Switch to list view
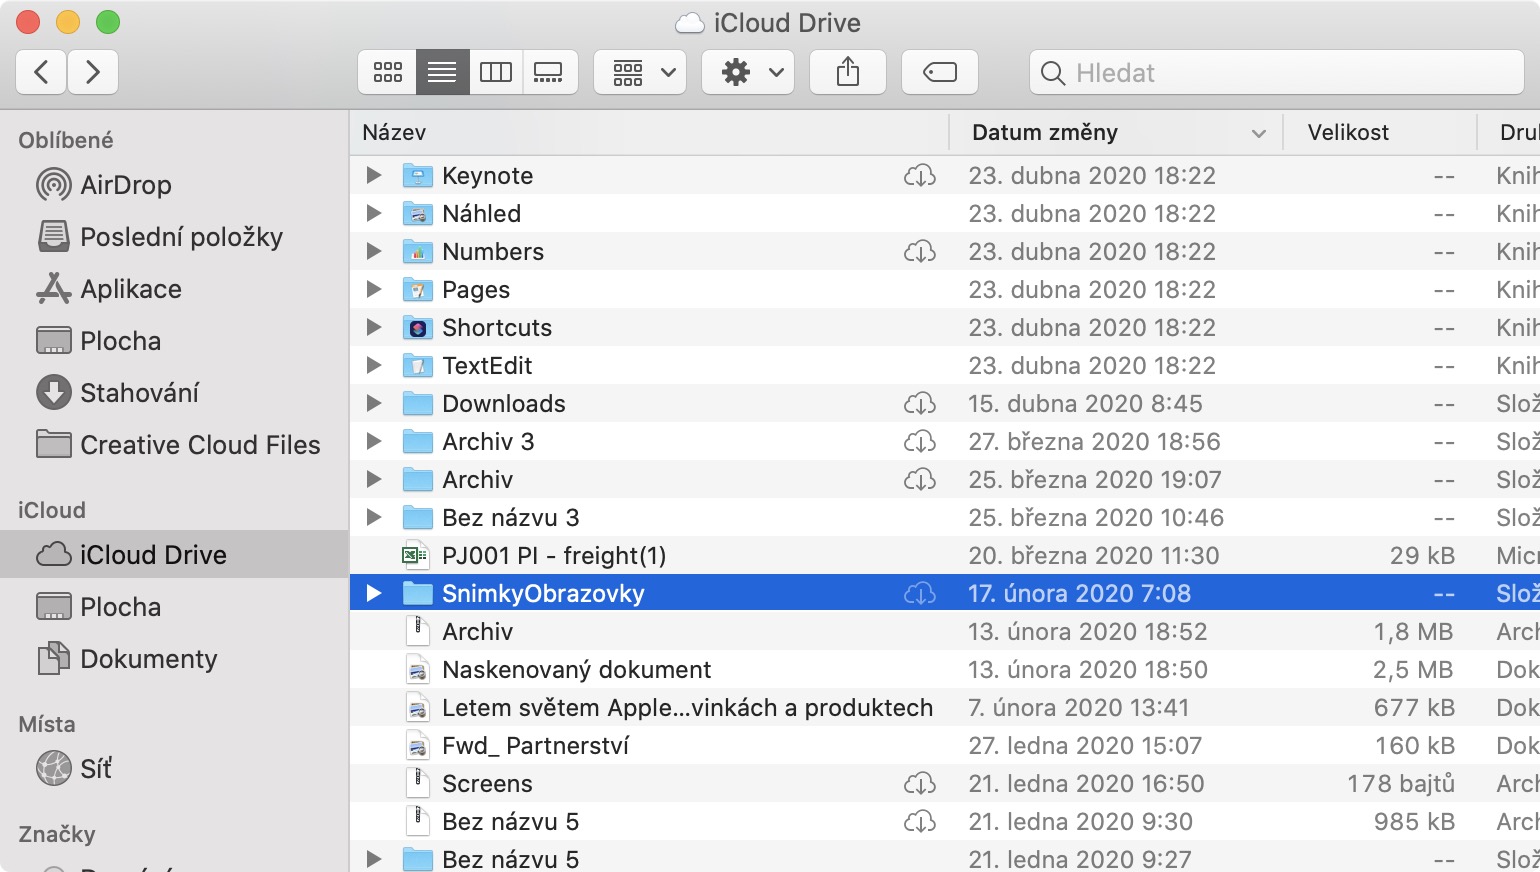Screen dimensions: 1540x872 (x=442, y=72)
